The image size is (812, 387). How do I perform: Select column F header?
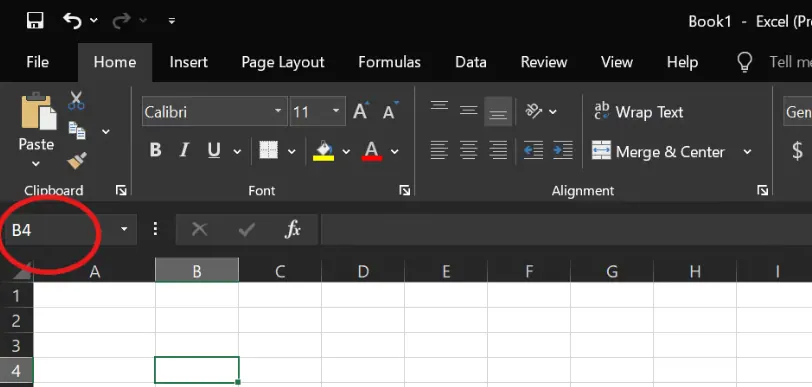pyautogui.click(x=529, y=271)
